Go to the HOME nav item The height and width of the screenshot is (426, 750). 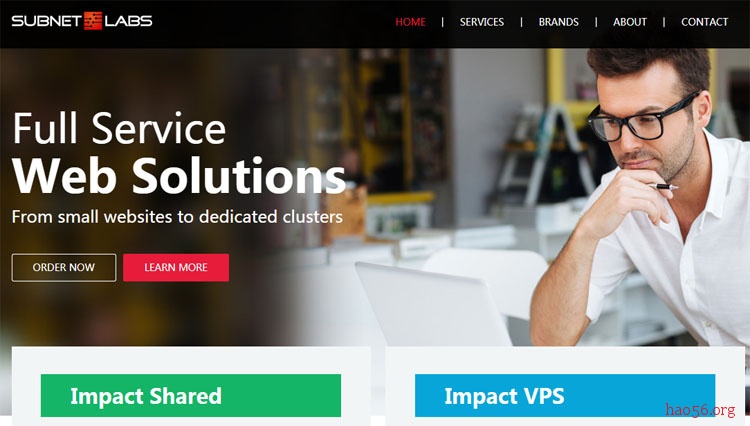tap(410, 22)
